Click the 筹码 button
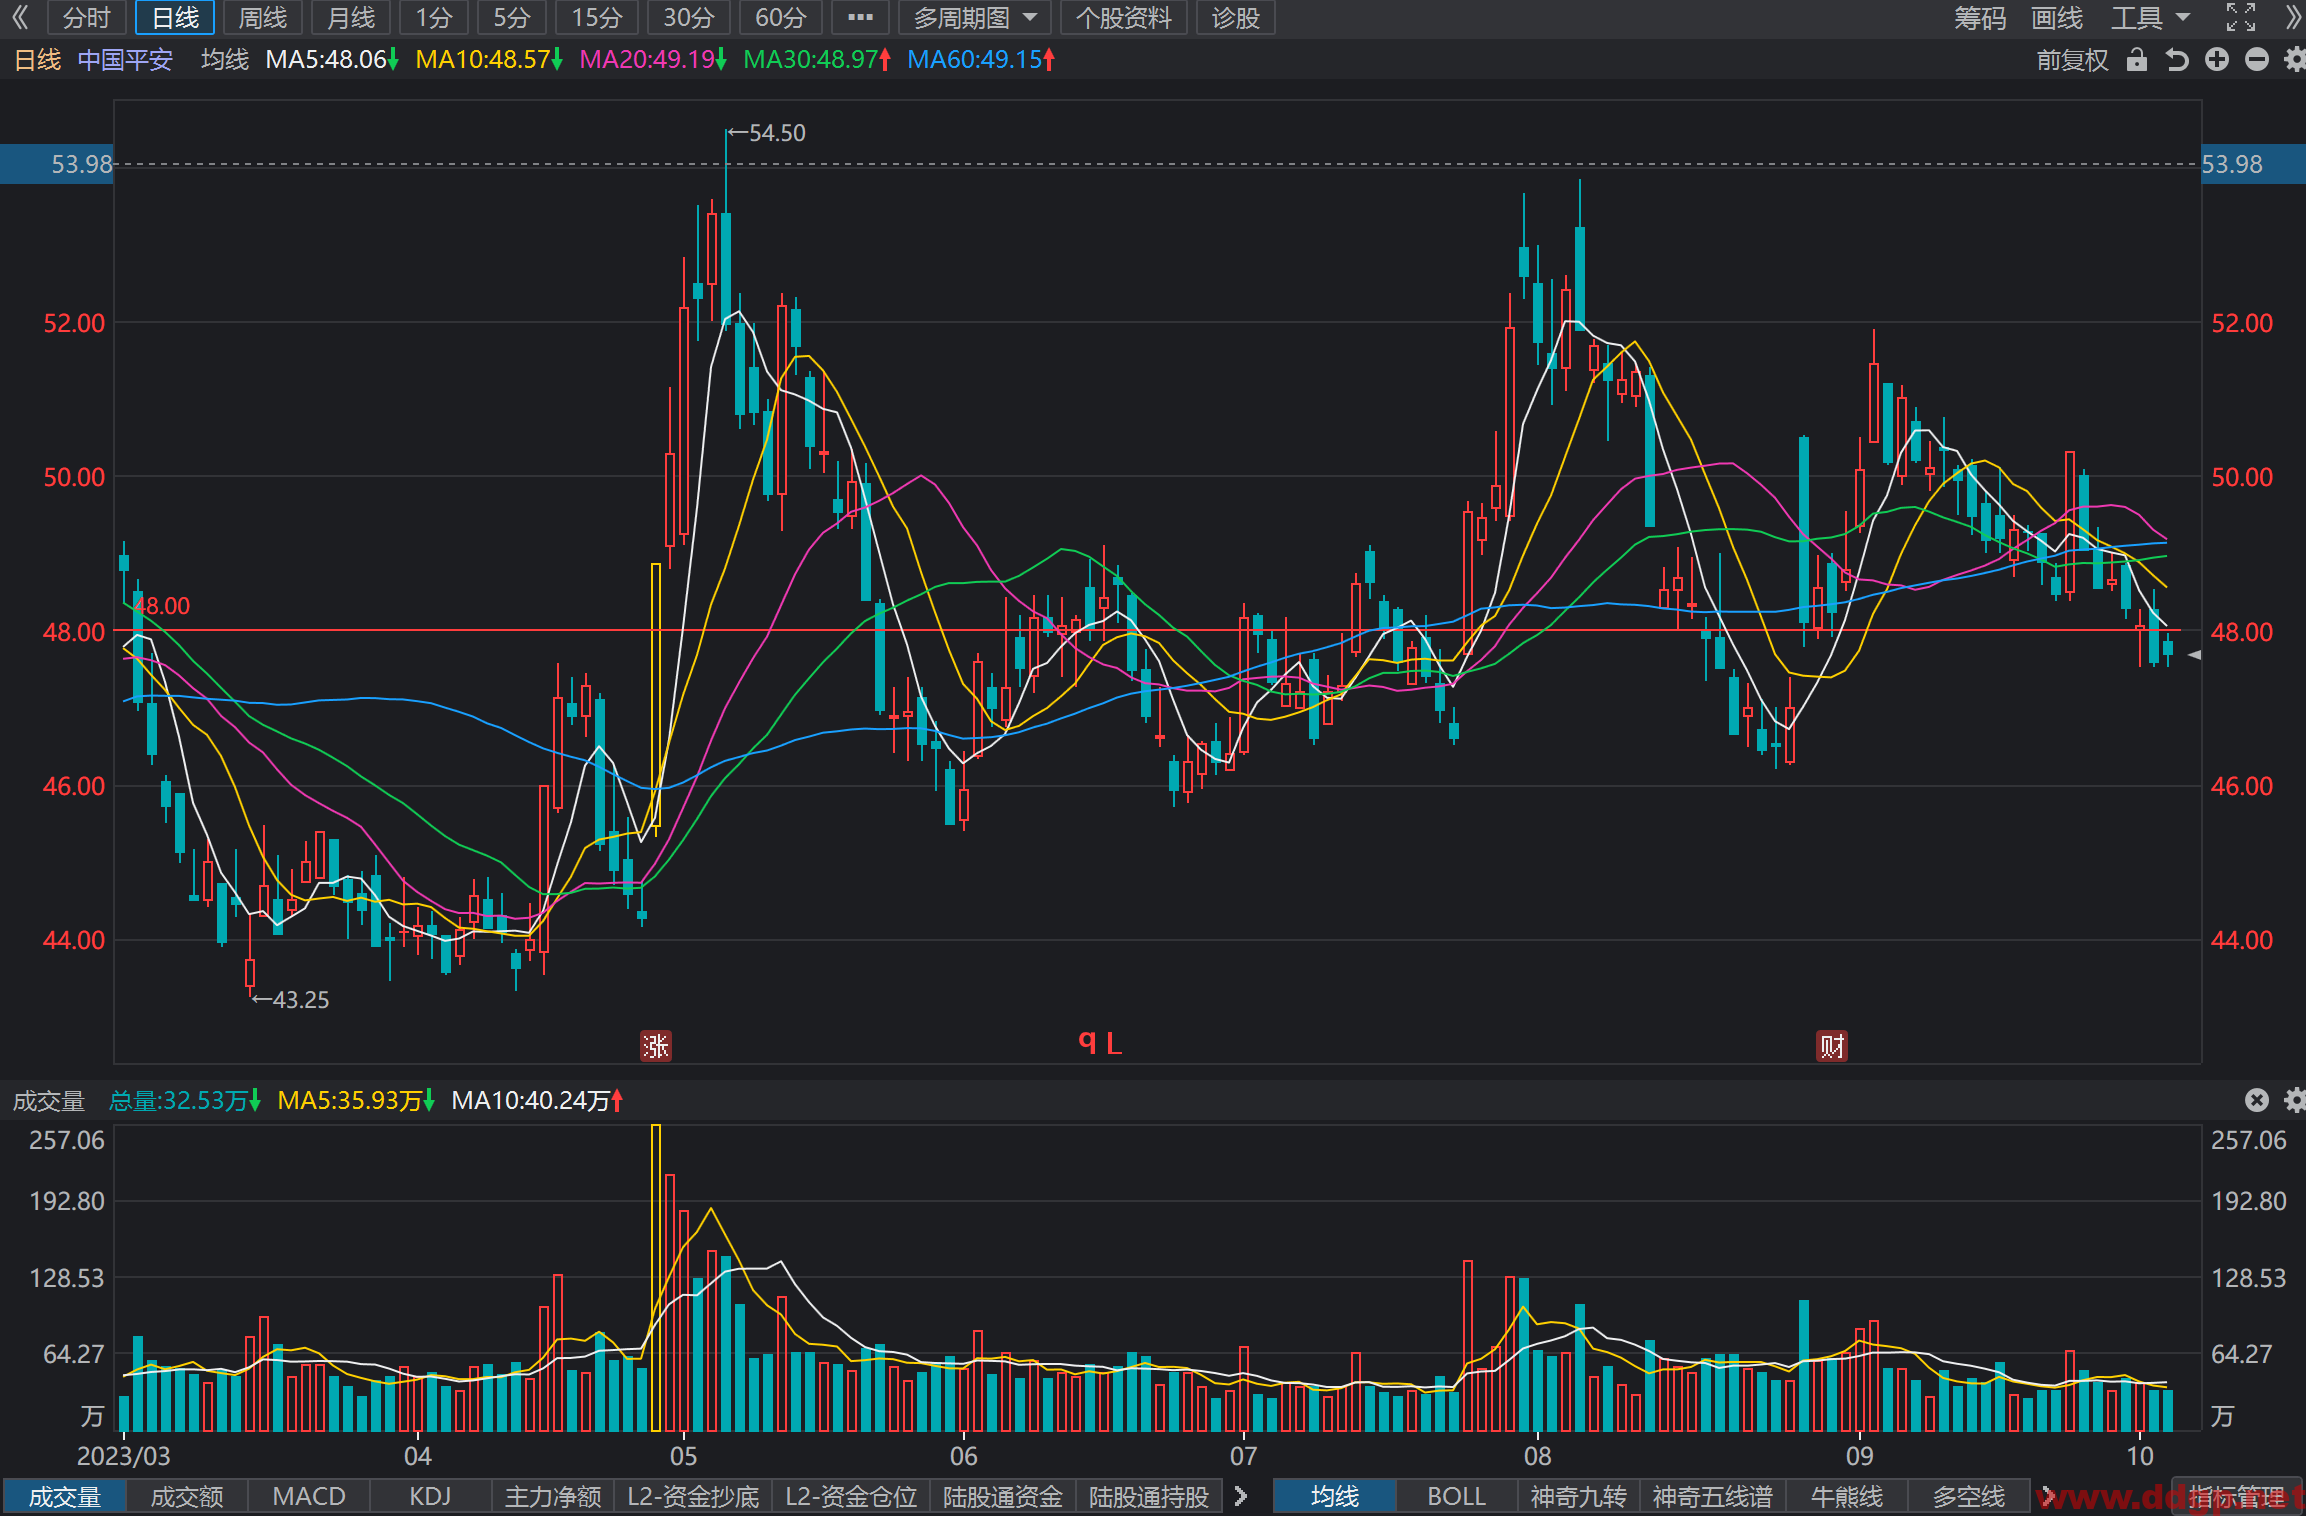2306x1516 pixels. (x=1980, y=17)
